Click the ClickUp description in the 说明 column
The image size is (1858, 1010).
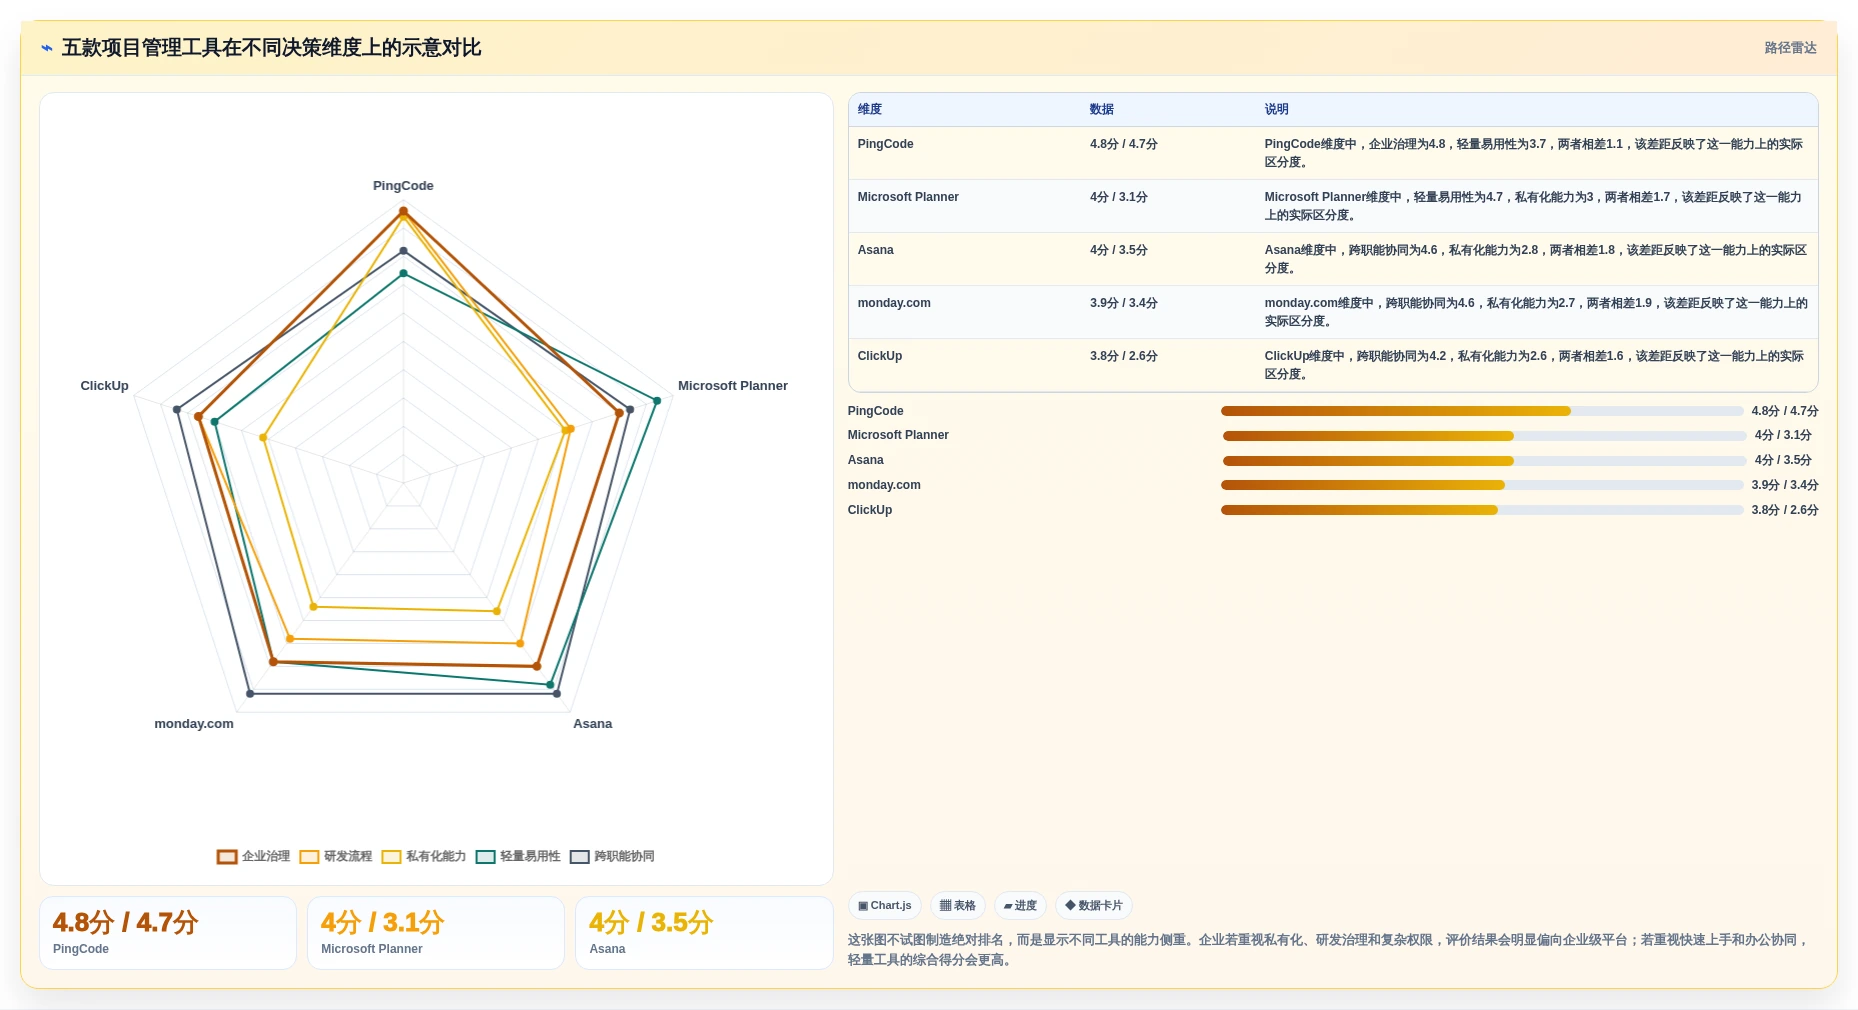point(1534,365)
